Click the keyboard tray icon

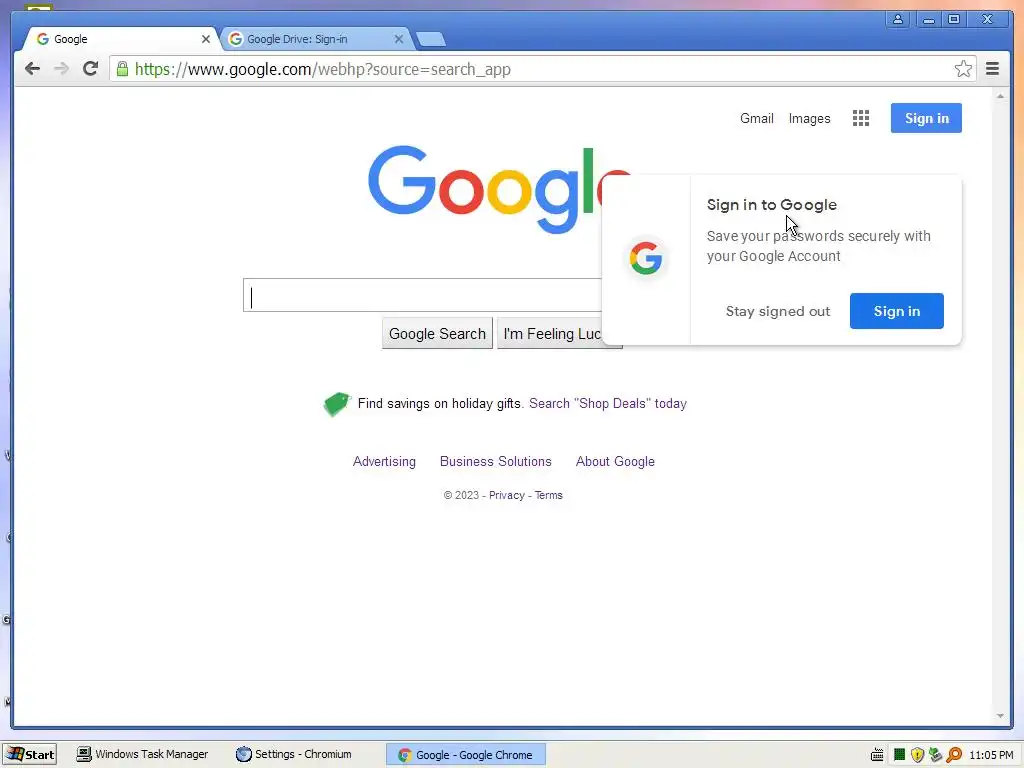pos(877,755)
